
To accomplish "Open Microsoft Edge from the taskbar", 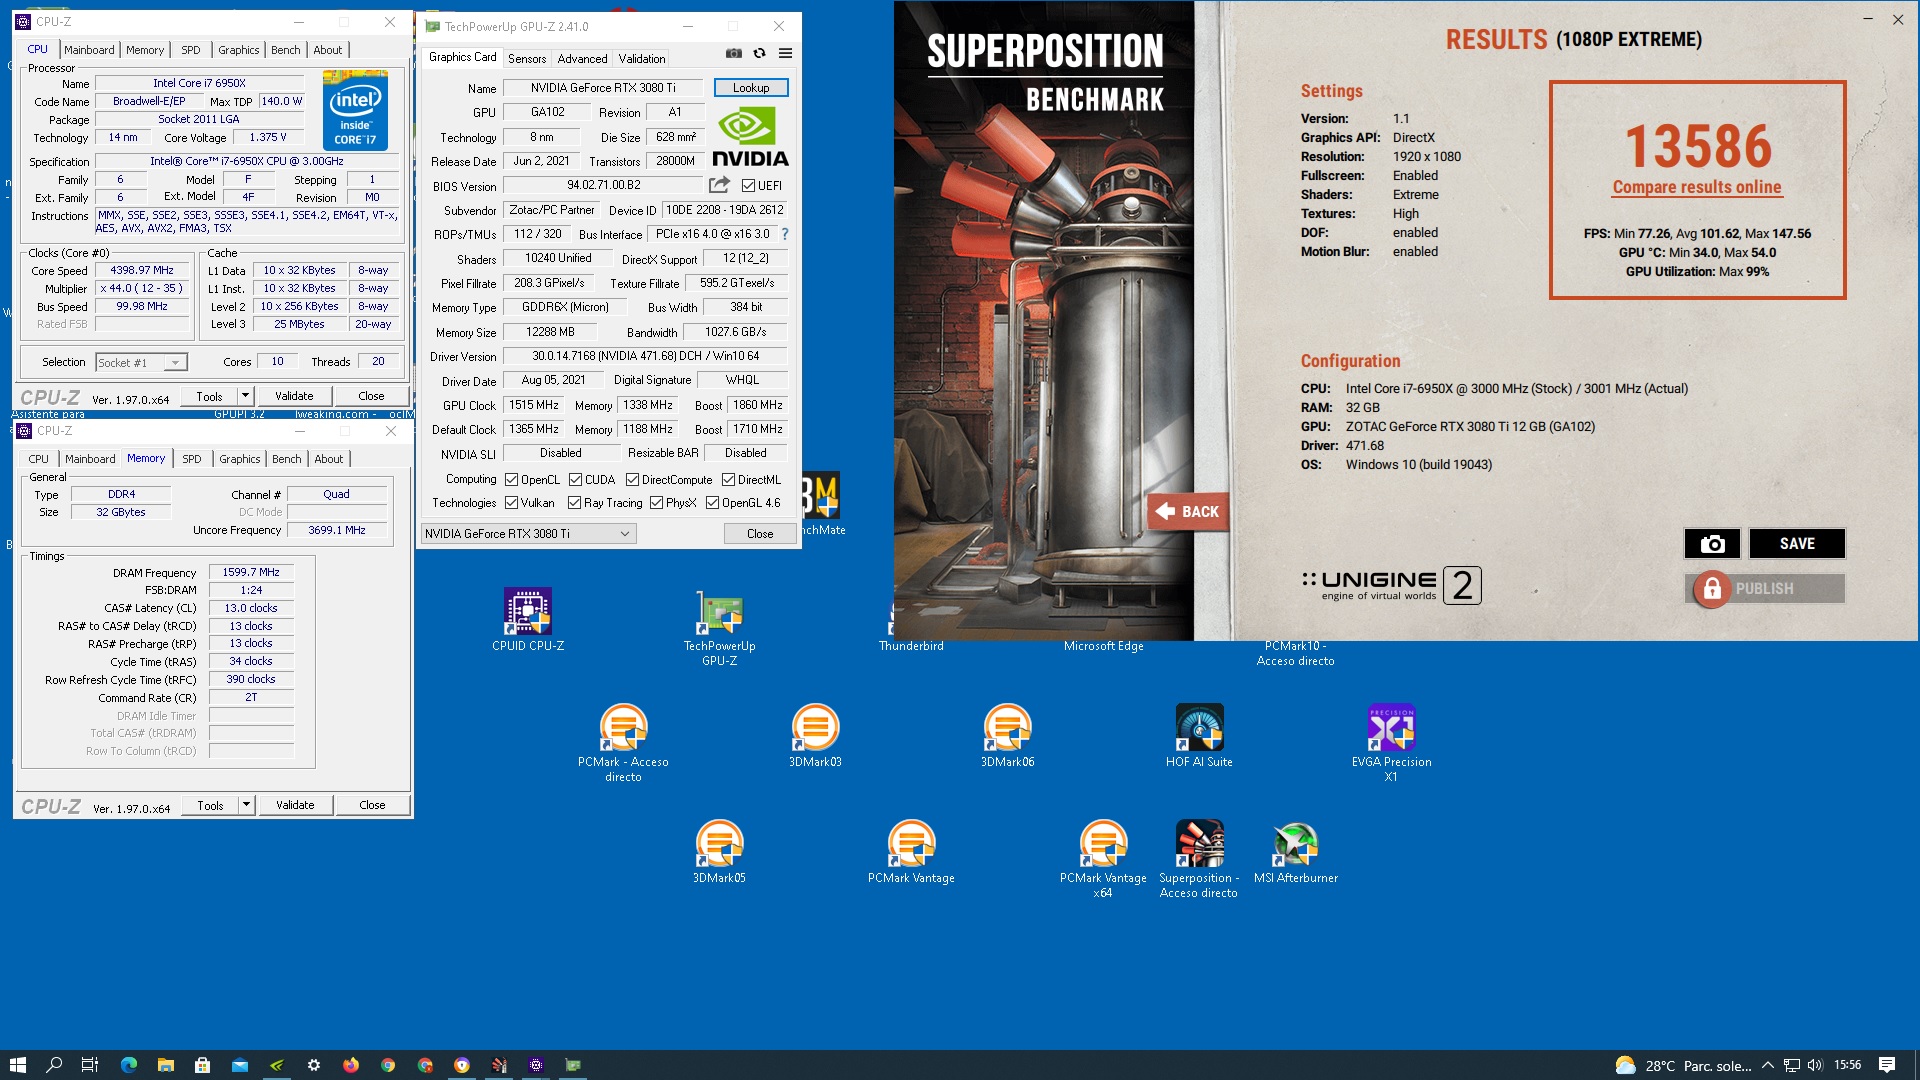I will point(129,1065).
